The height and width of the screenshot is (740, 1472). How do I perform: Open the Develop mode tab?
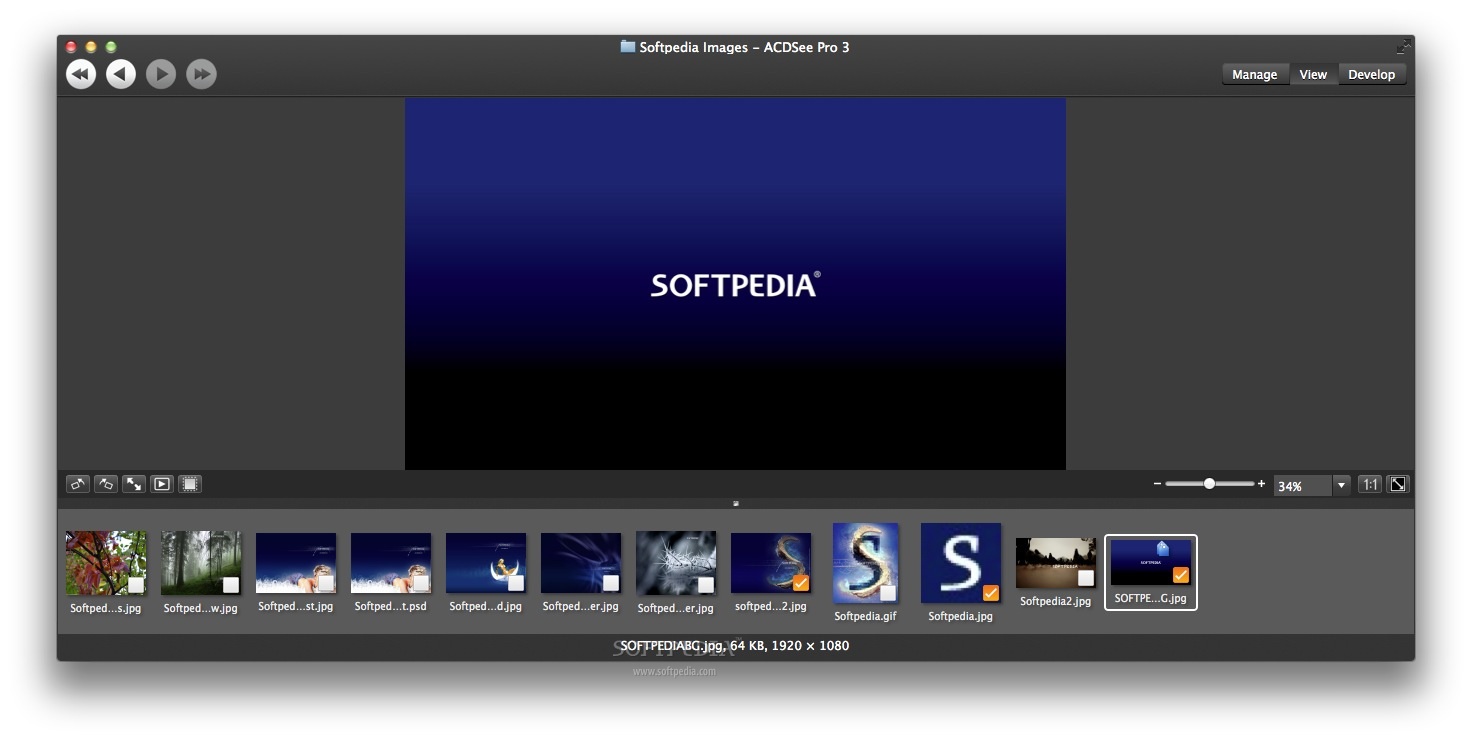[x=1371, y=74]
